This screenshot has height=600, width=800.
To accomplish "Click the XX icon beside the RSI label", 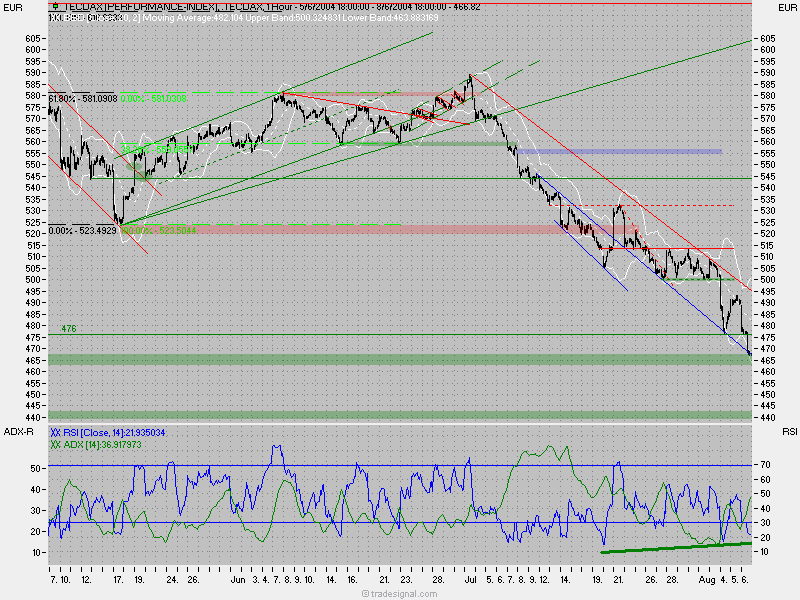I will (x=55, y=431).
